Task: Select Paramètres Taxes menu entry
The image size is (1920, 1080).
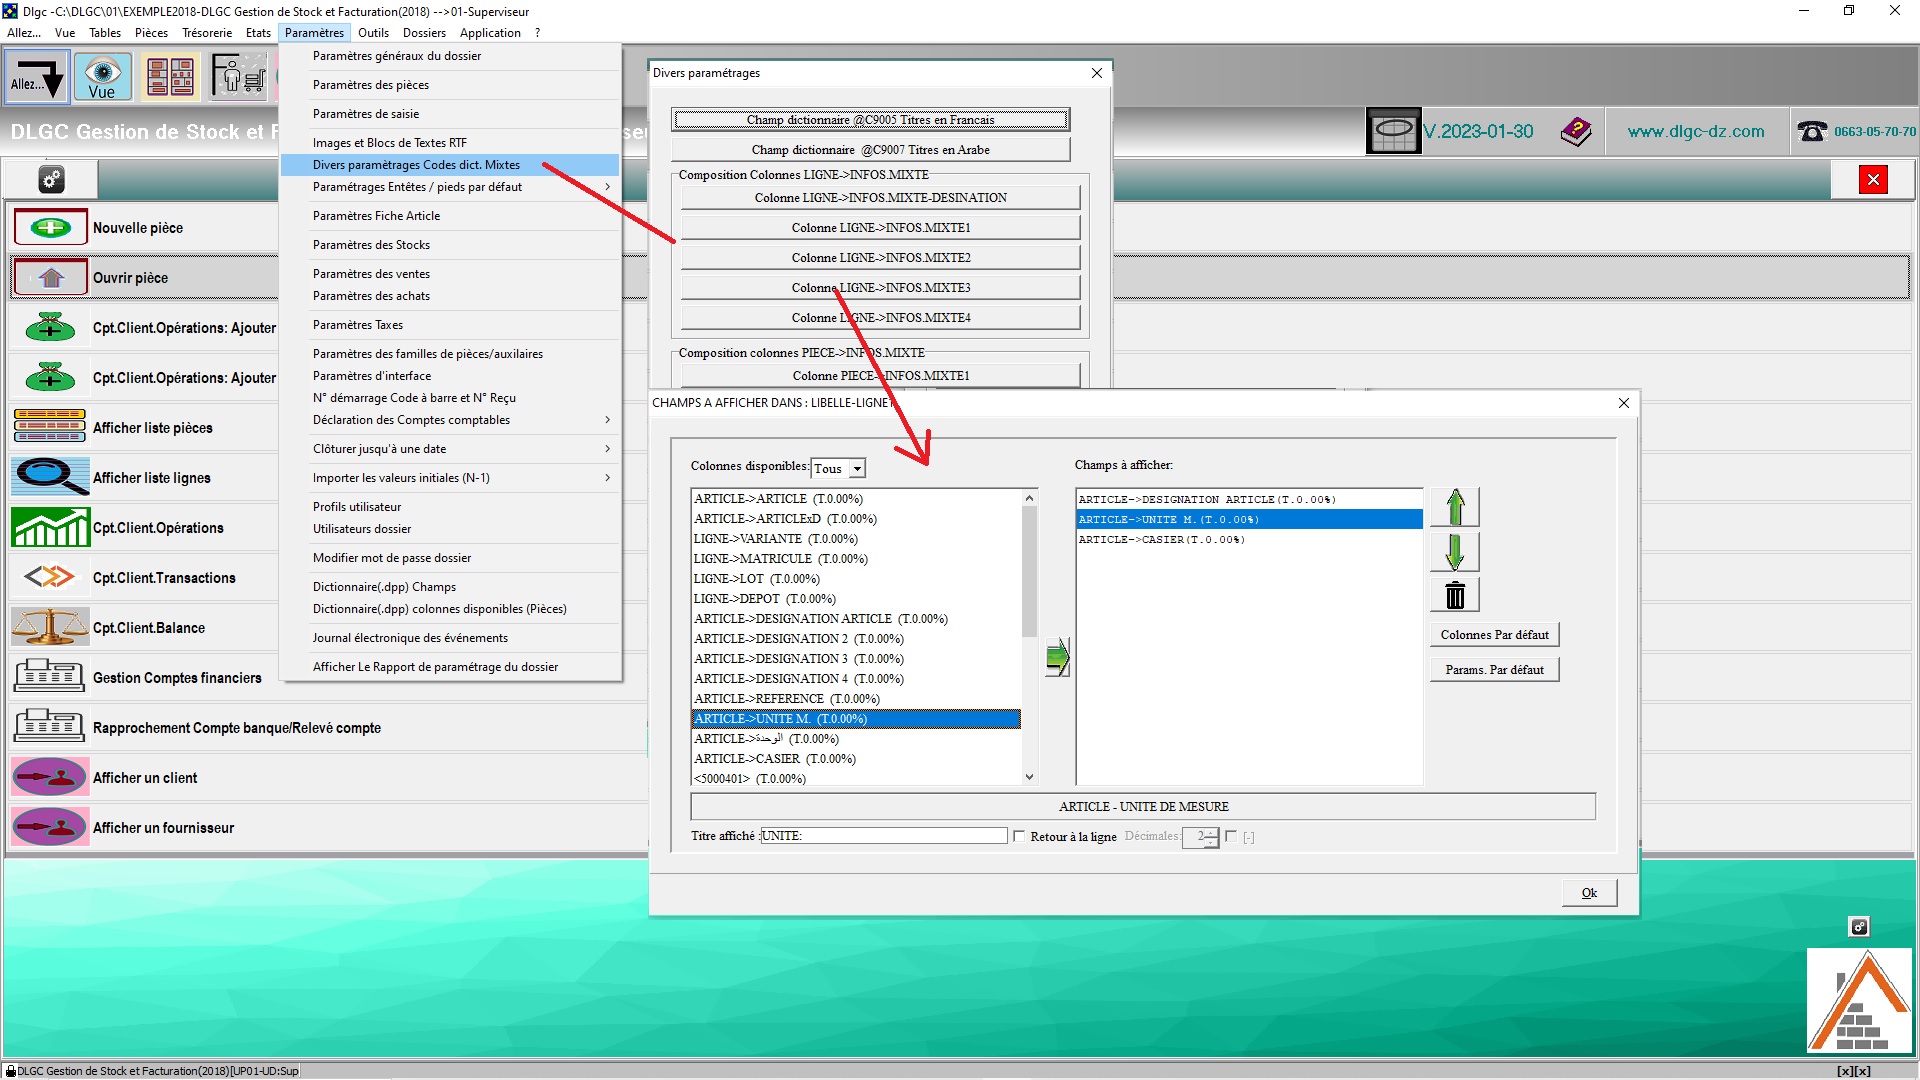Action: (x=450, y=325)
